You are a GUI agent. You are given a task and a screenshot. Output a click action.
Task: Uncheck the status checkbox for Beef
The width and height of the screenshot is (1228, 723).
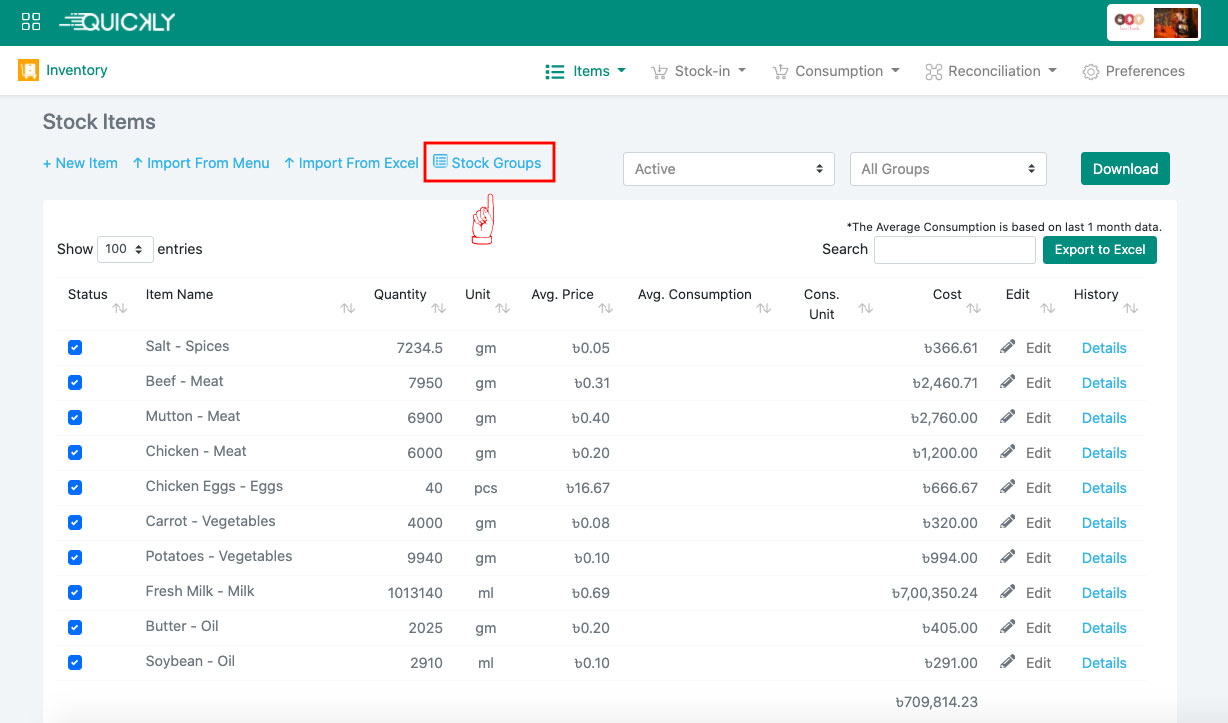point(75,383)
